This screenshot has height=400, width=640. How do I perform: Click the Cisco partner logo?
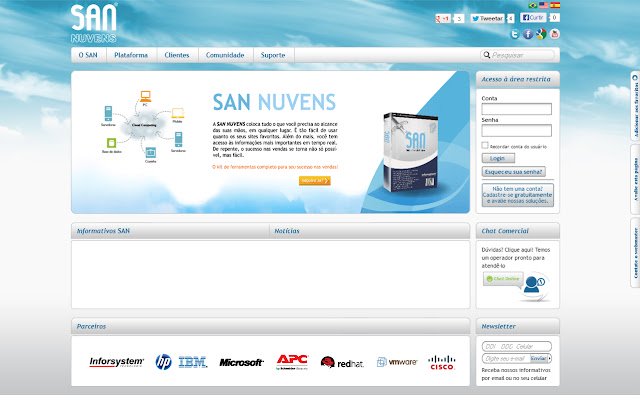pos(442,362)
